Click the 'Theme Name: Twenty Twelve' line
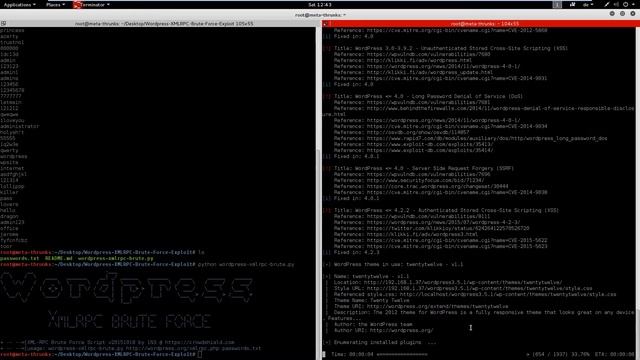The height and width of the screenshot is (360, 640). pyautogui.click(x=371, y=300)
